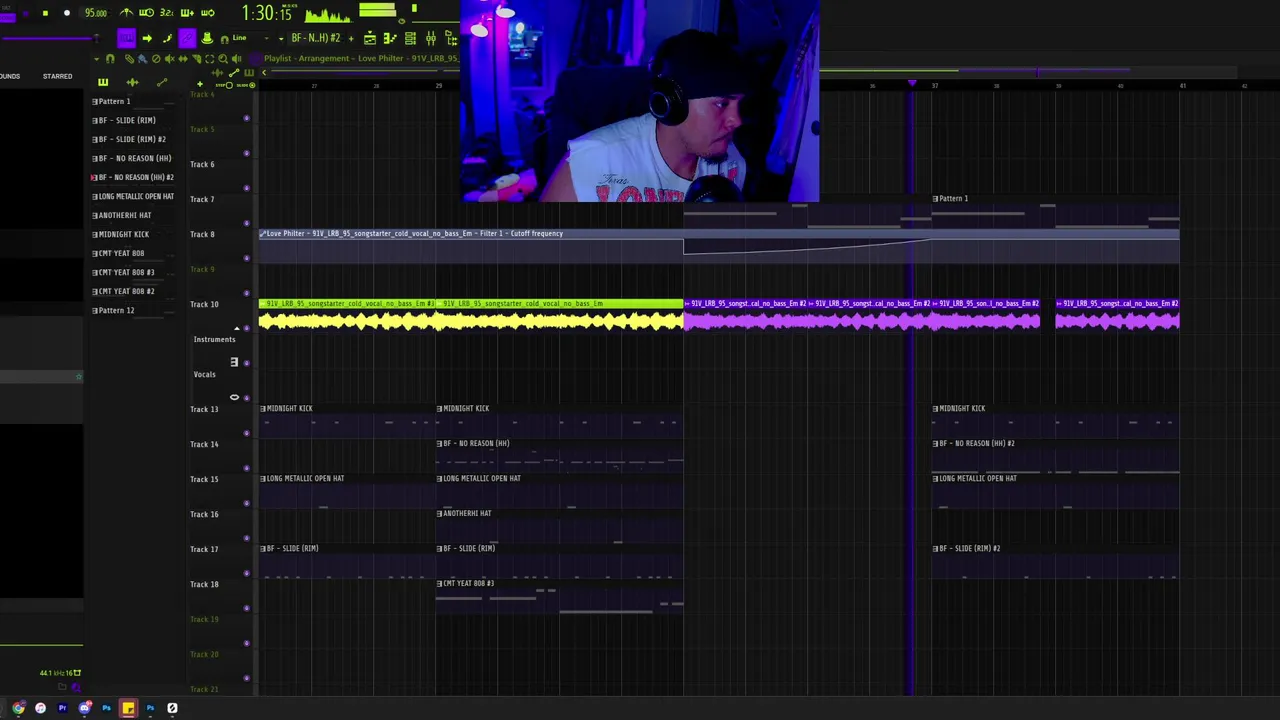Click the Vocals track header
1280x720 pixels.
click(204, 374)
